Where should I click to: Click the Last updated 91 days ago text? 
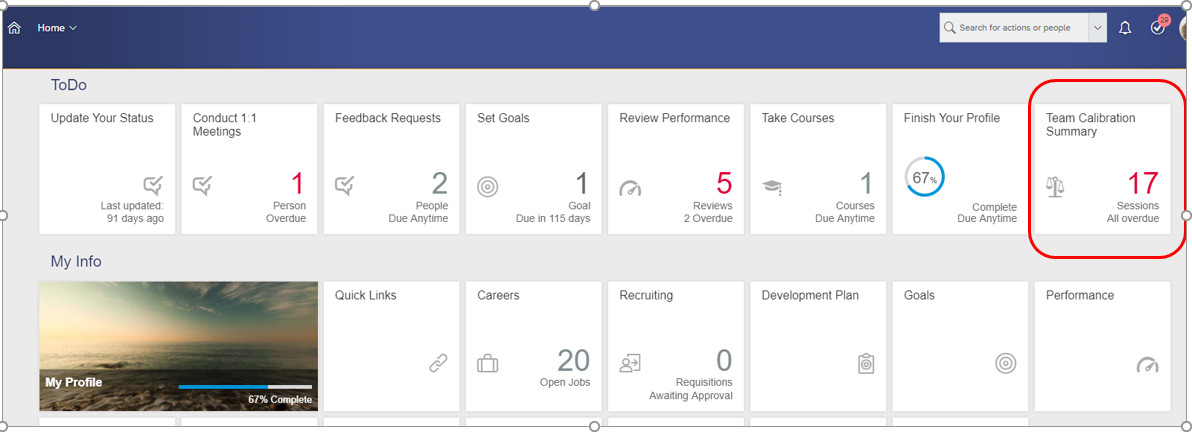[x=132, y=212]
